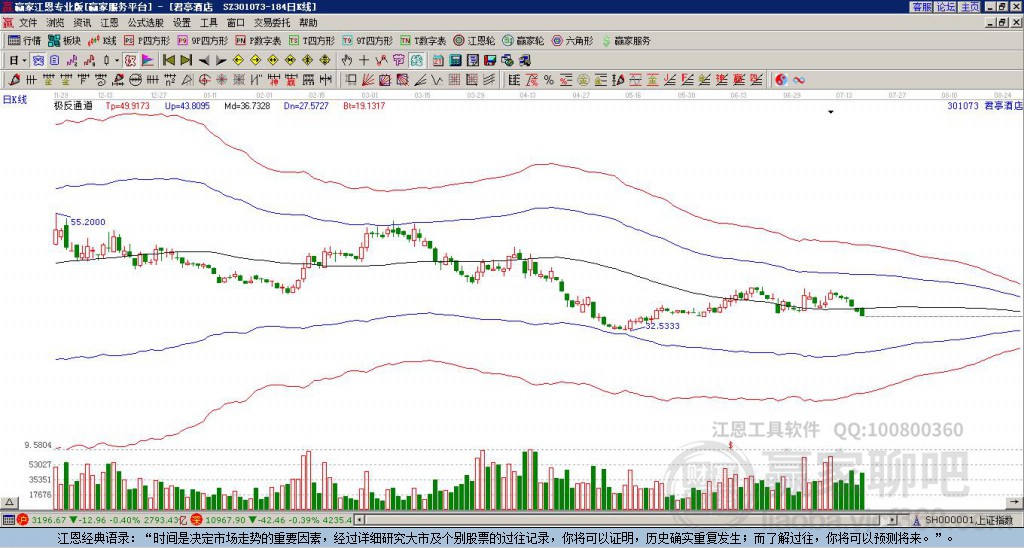Open the calendar 21 icon

click(x=438, y=61)
